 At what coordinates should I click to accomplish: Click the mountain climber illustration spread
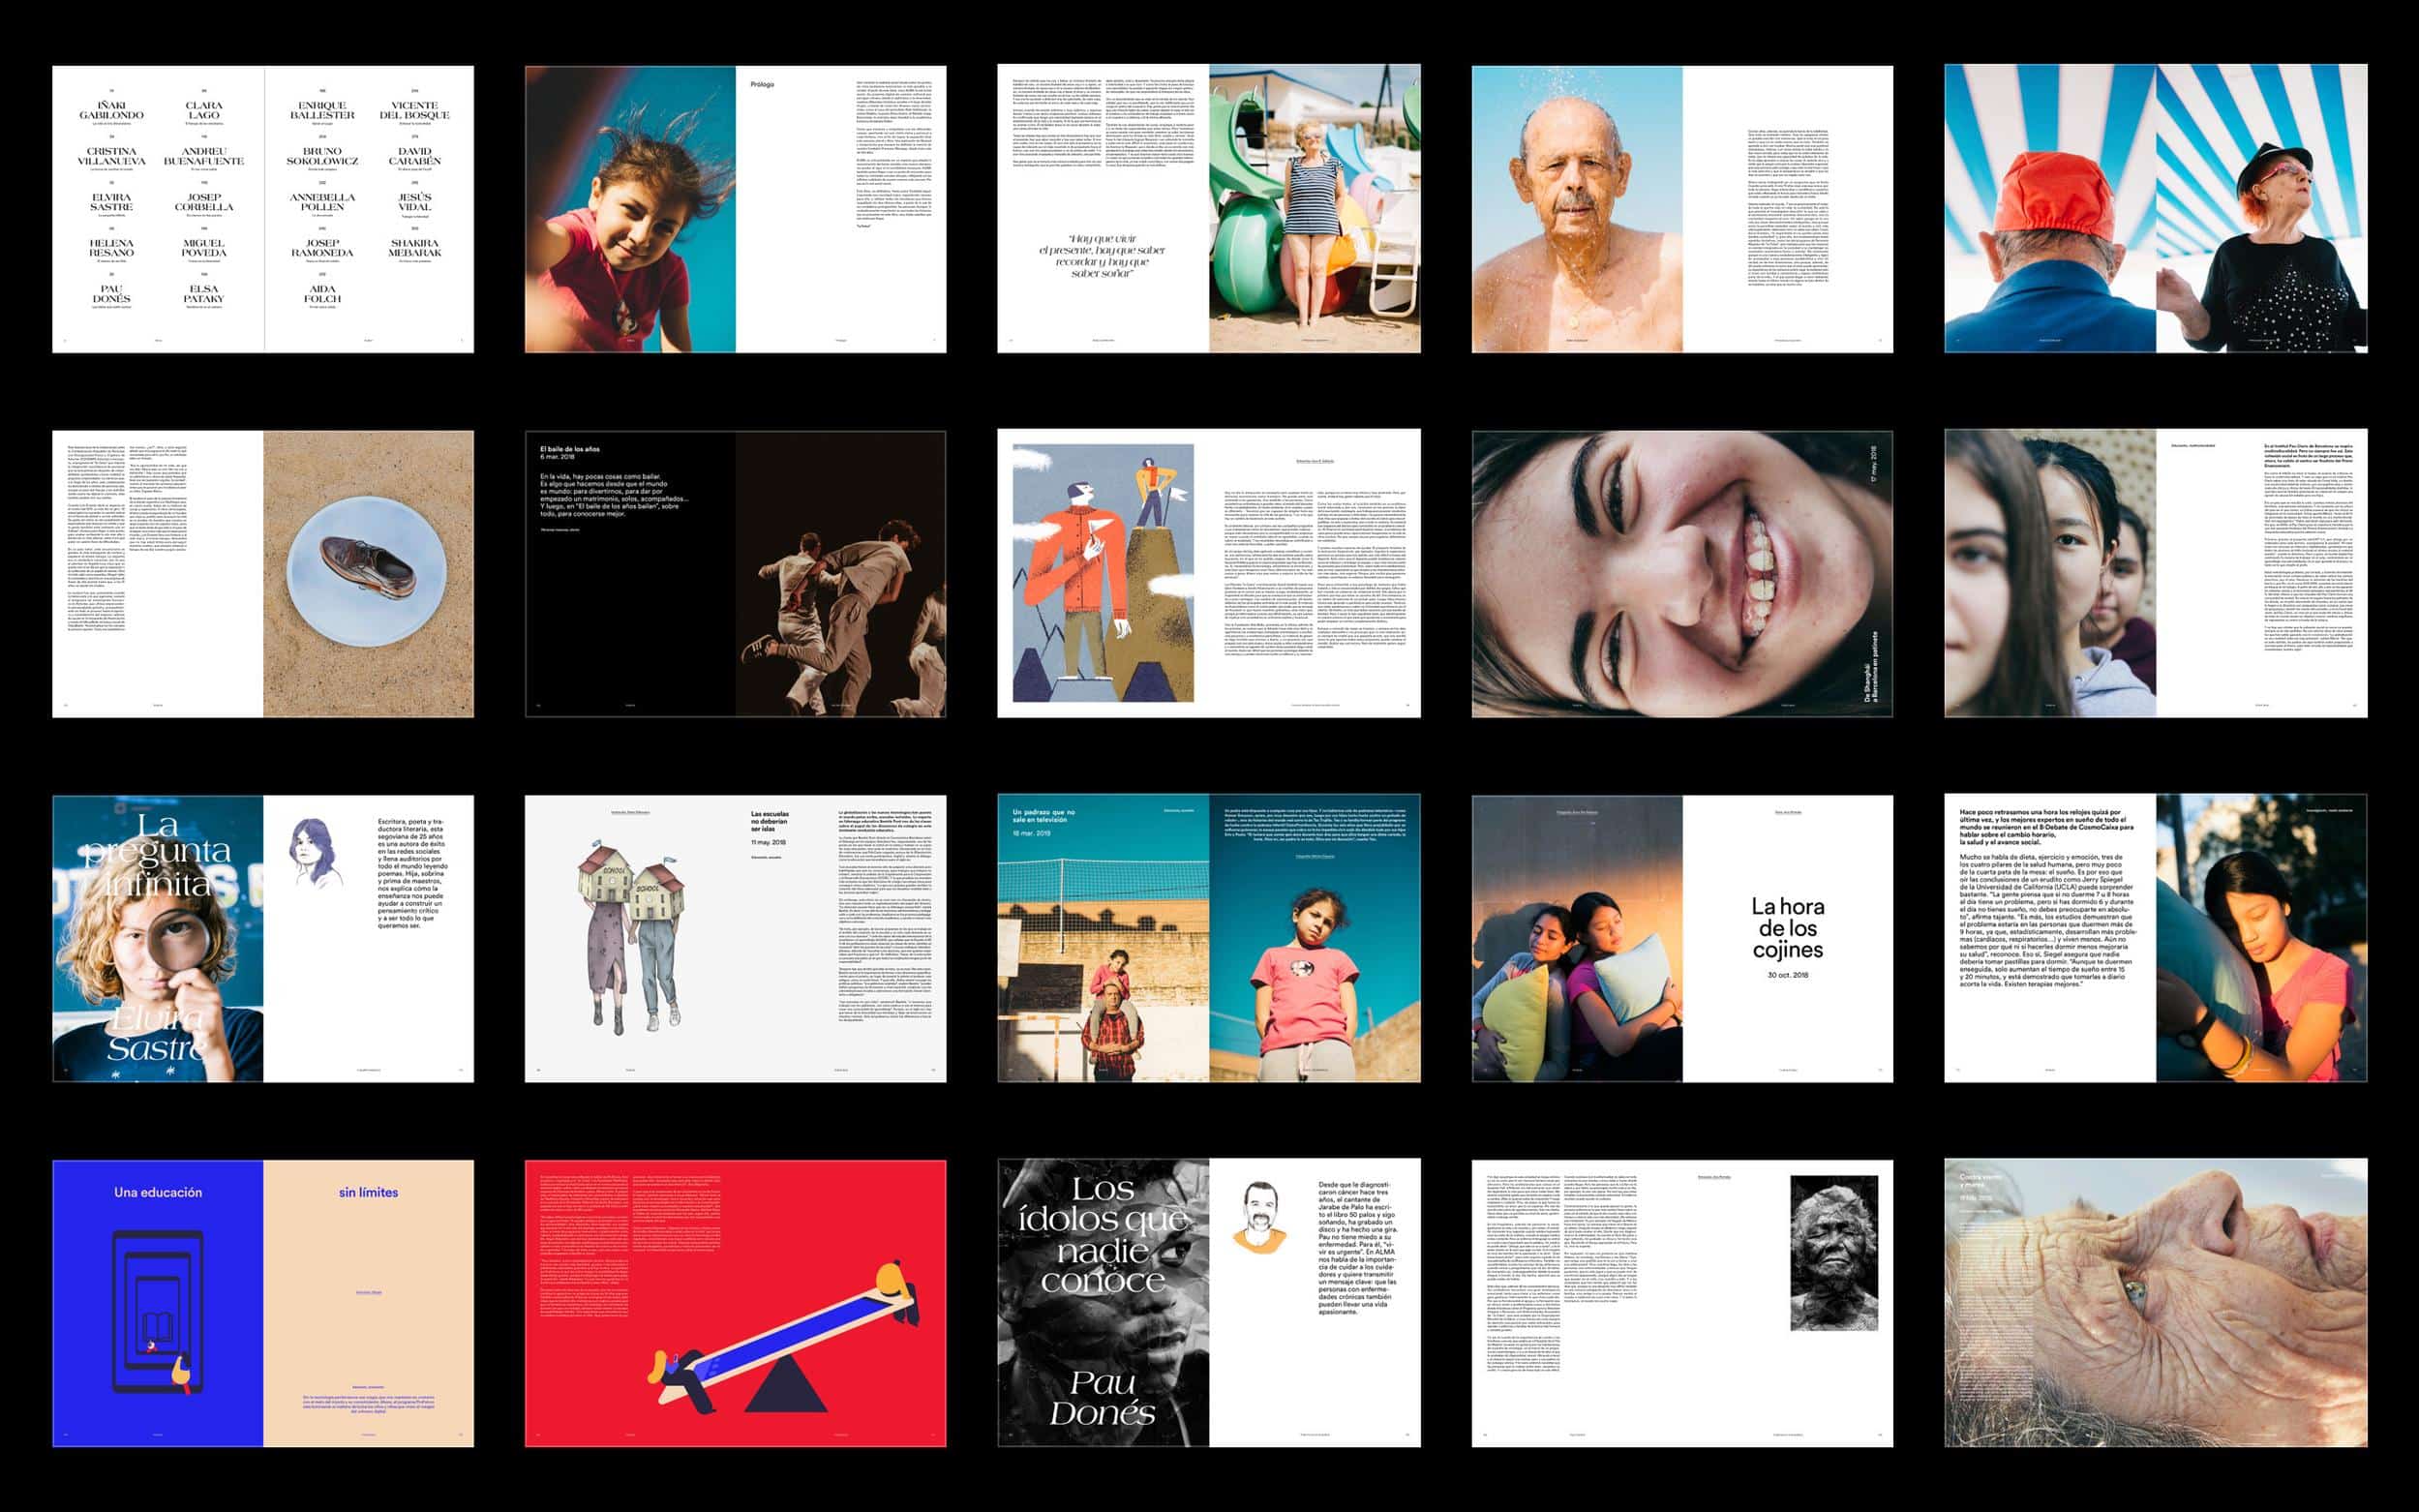(1208, 574)
